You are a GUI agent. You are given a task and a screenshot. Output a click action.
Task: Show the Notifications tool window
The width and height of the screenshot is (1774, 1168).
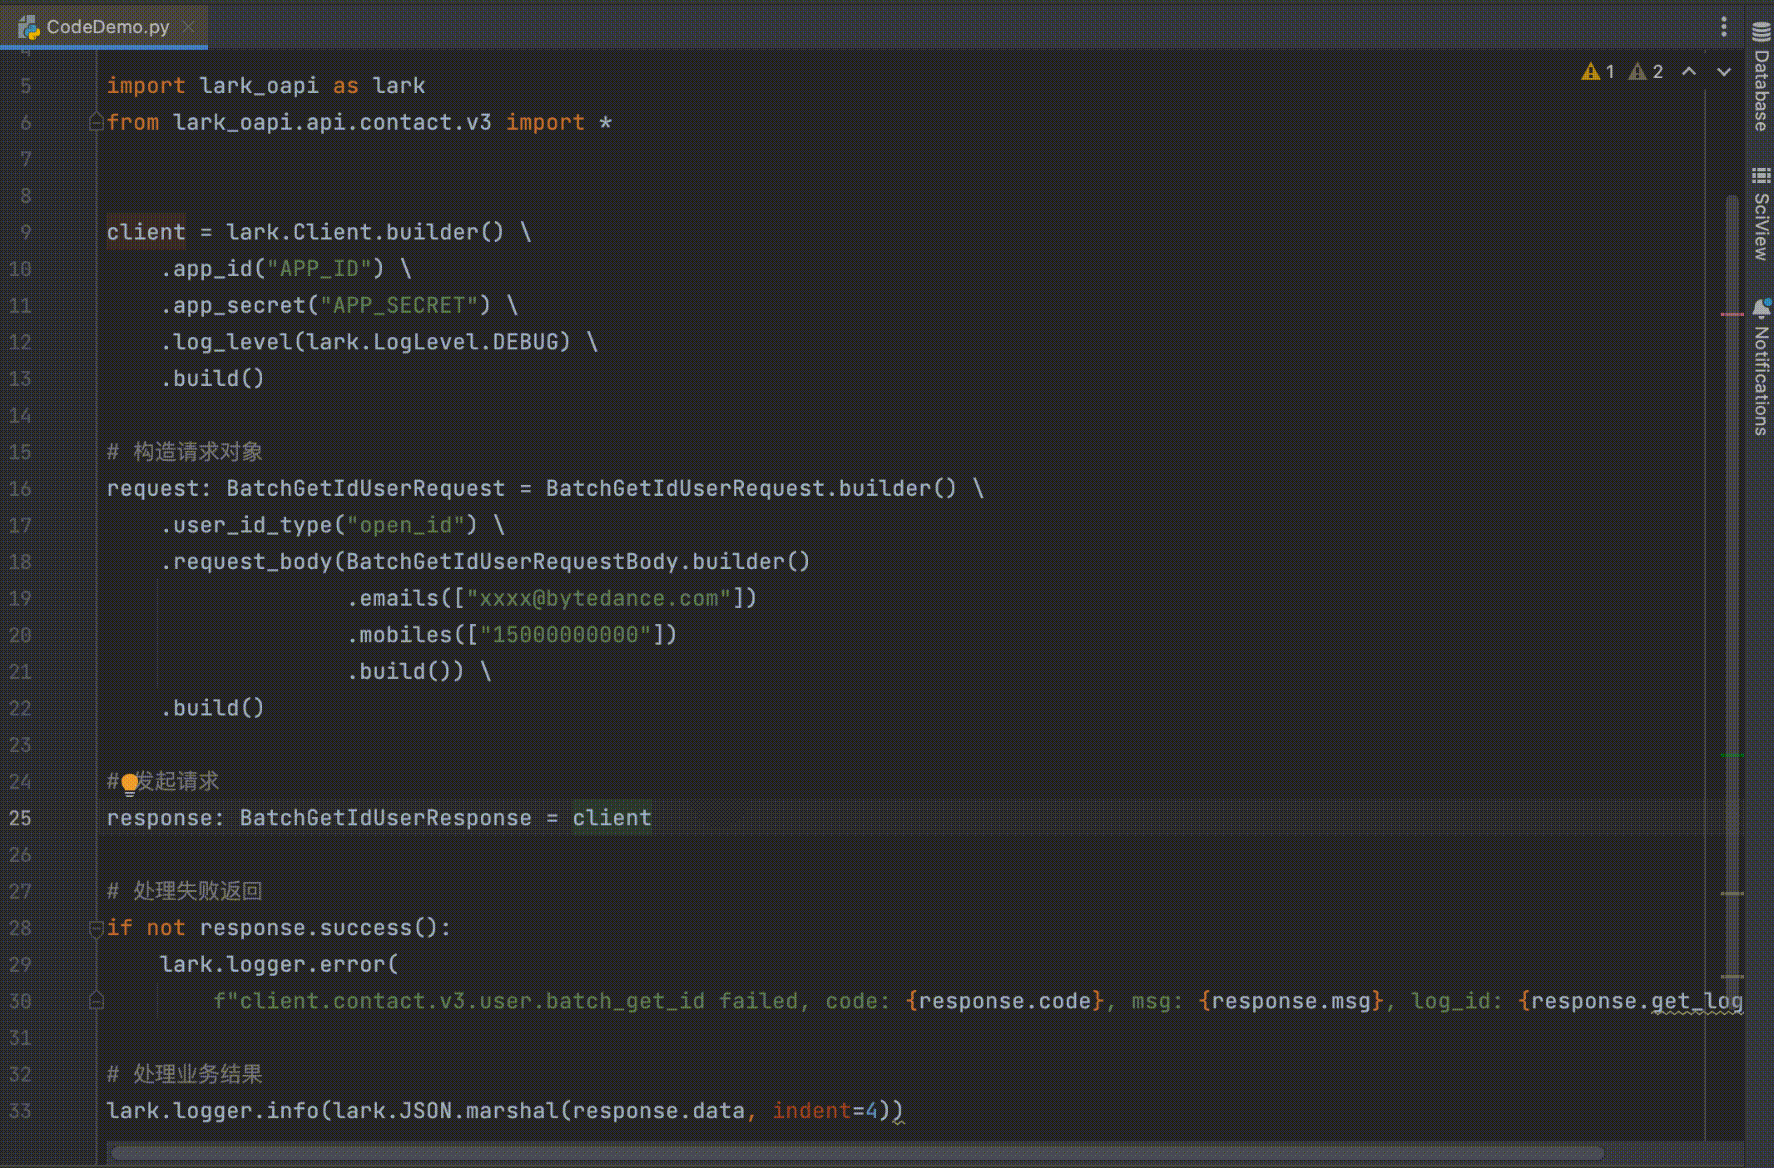point(1761,368)
